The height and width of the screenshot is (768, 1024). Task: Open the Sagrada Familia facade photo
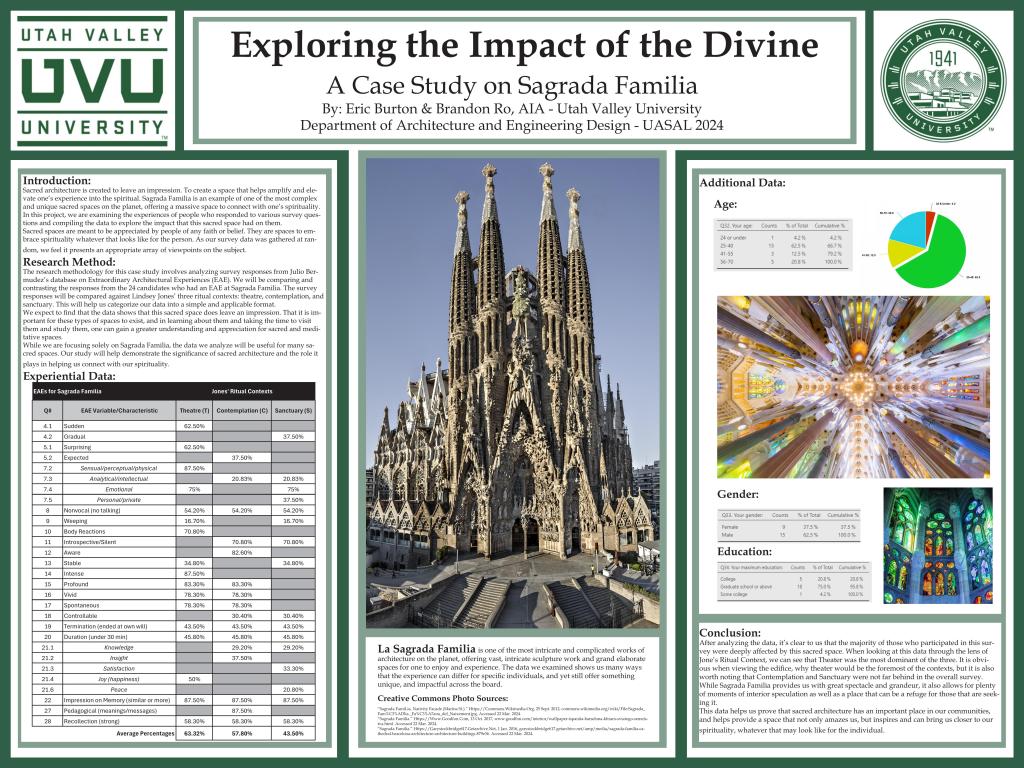pos(512,395)
